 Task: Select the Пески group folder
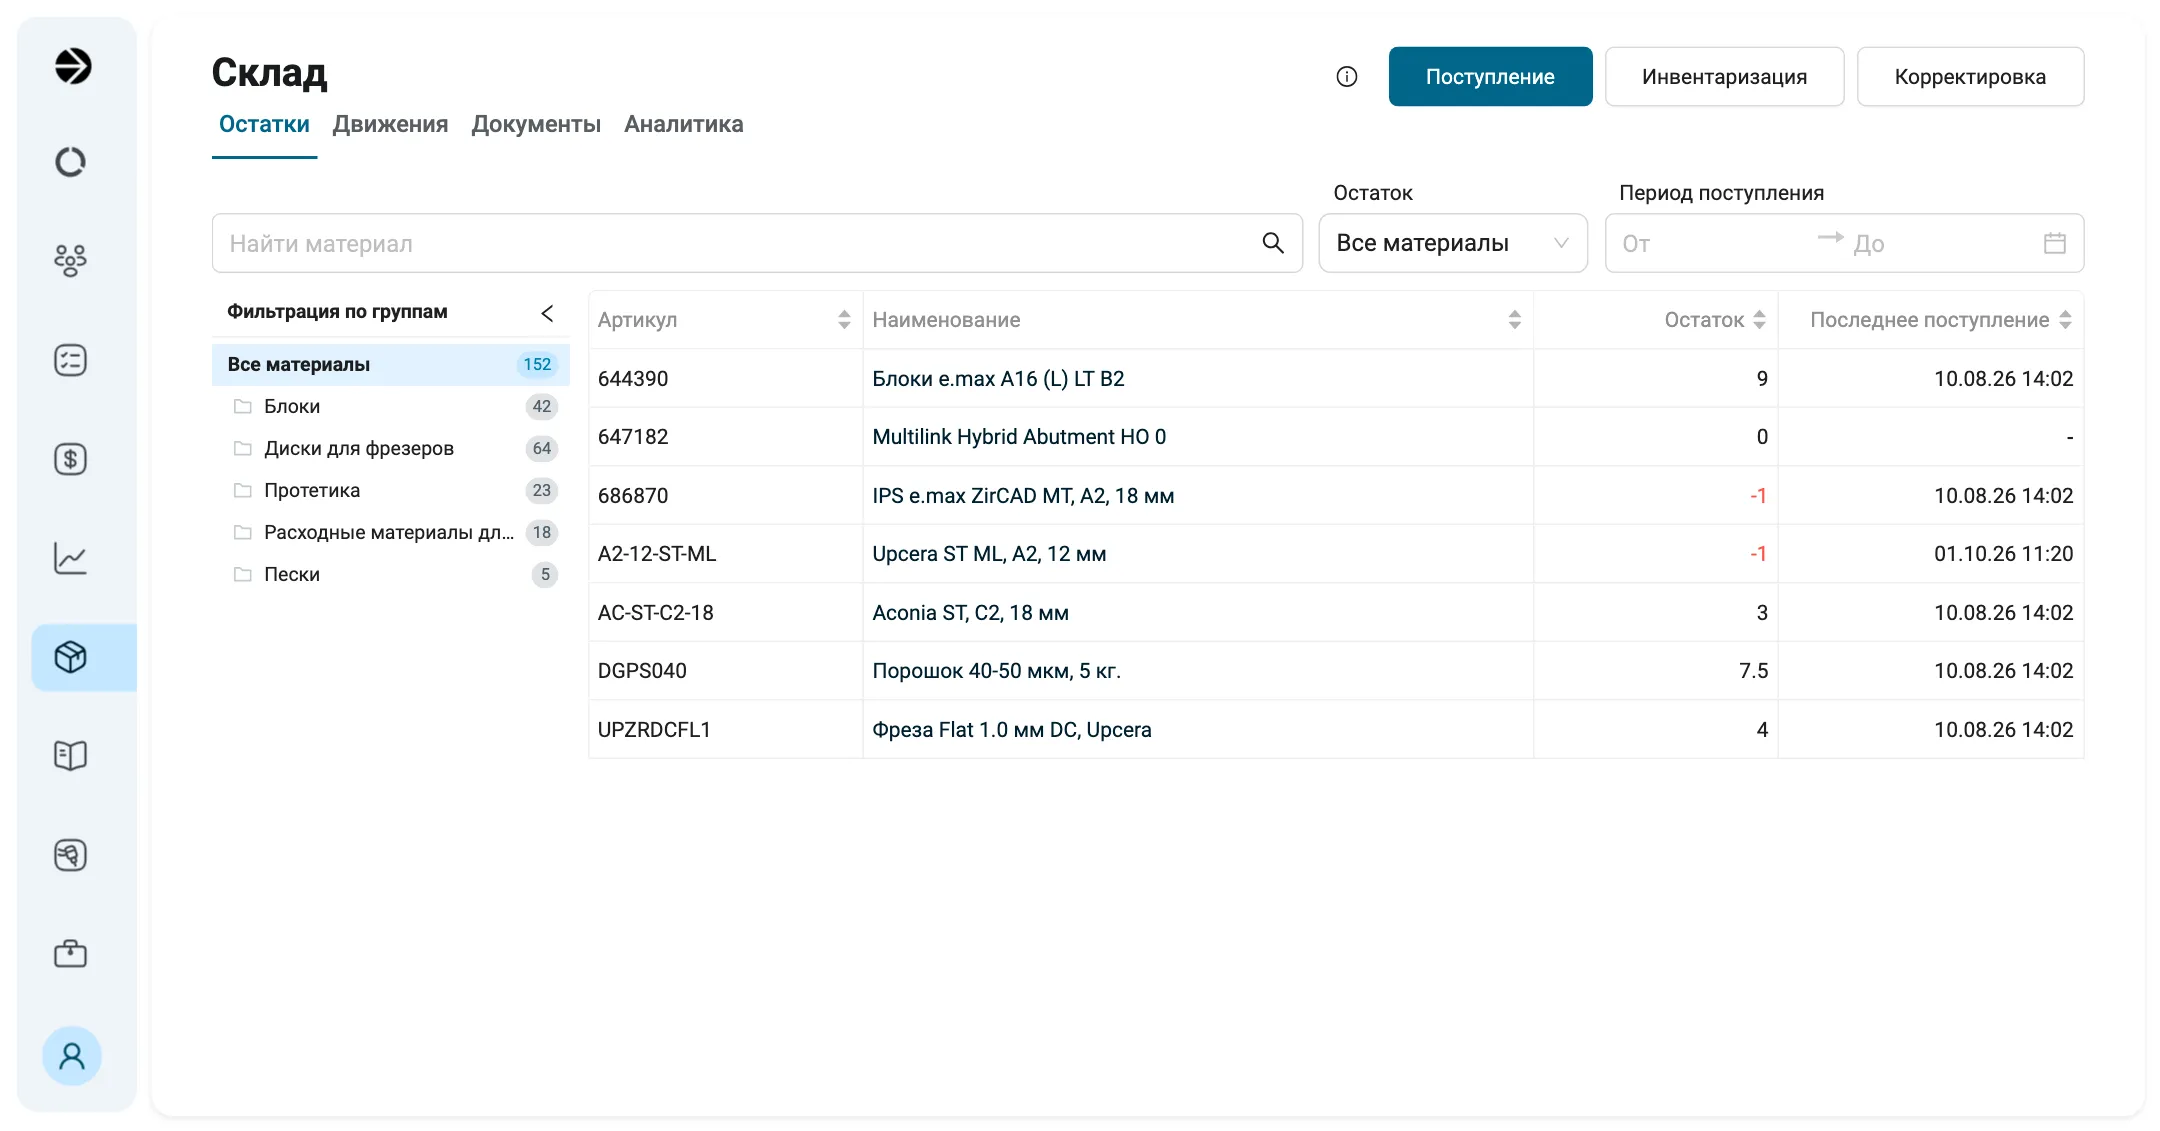(x=391, y=574)
